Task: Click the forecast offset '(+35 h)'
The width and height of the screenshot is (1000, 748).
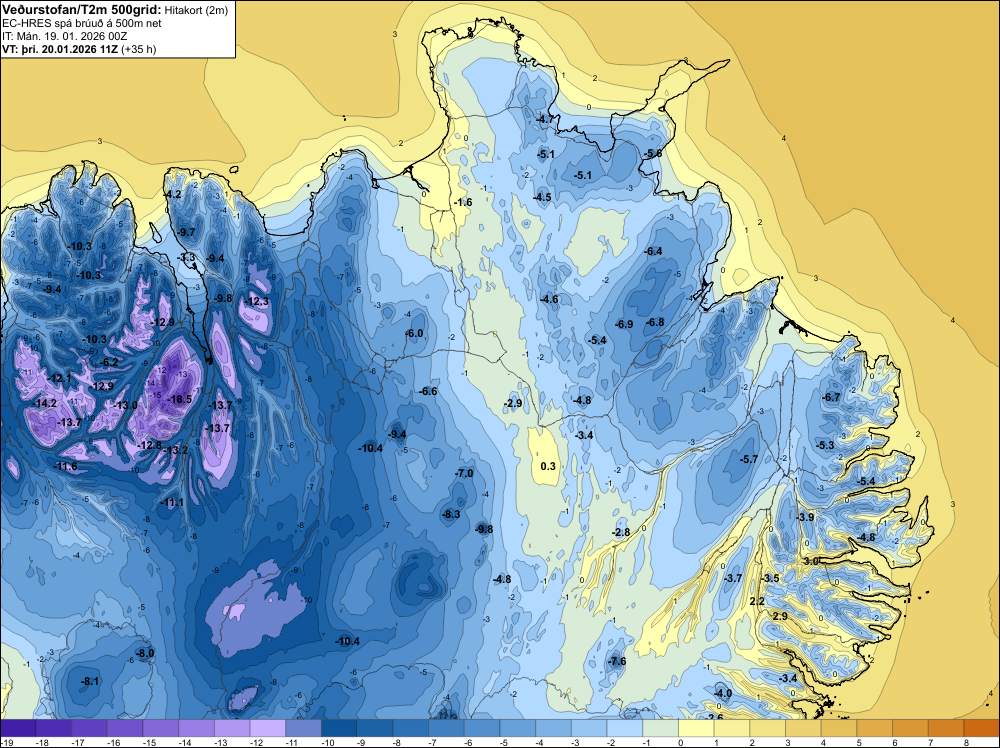Action: 138,49
